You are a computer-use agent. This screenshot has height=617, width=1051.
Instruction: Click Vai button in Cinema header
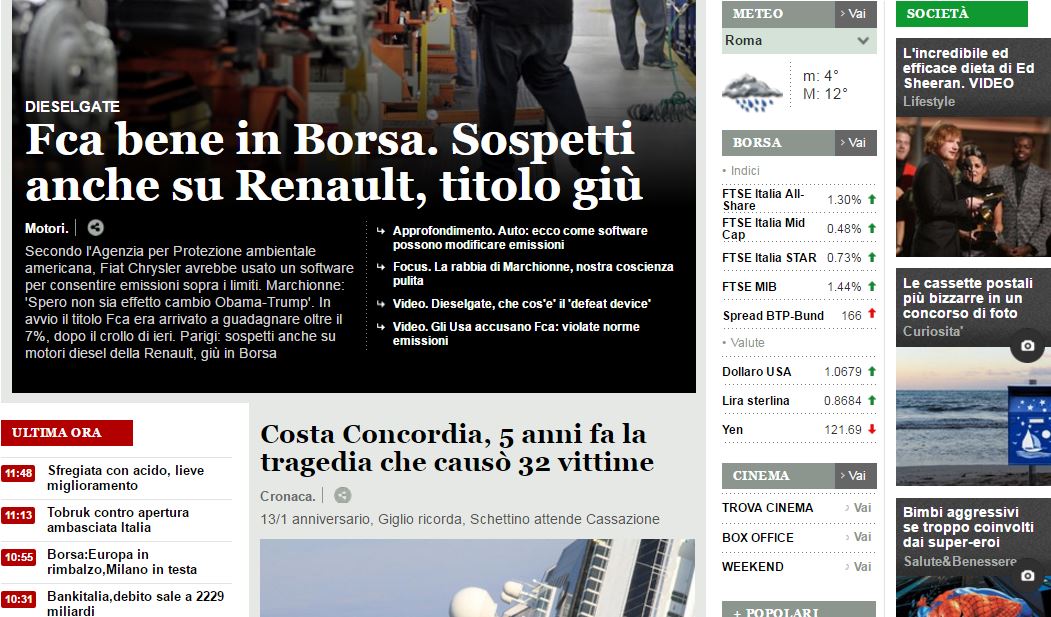(x=855, y=476)
